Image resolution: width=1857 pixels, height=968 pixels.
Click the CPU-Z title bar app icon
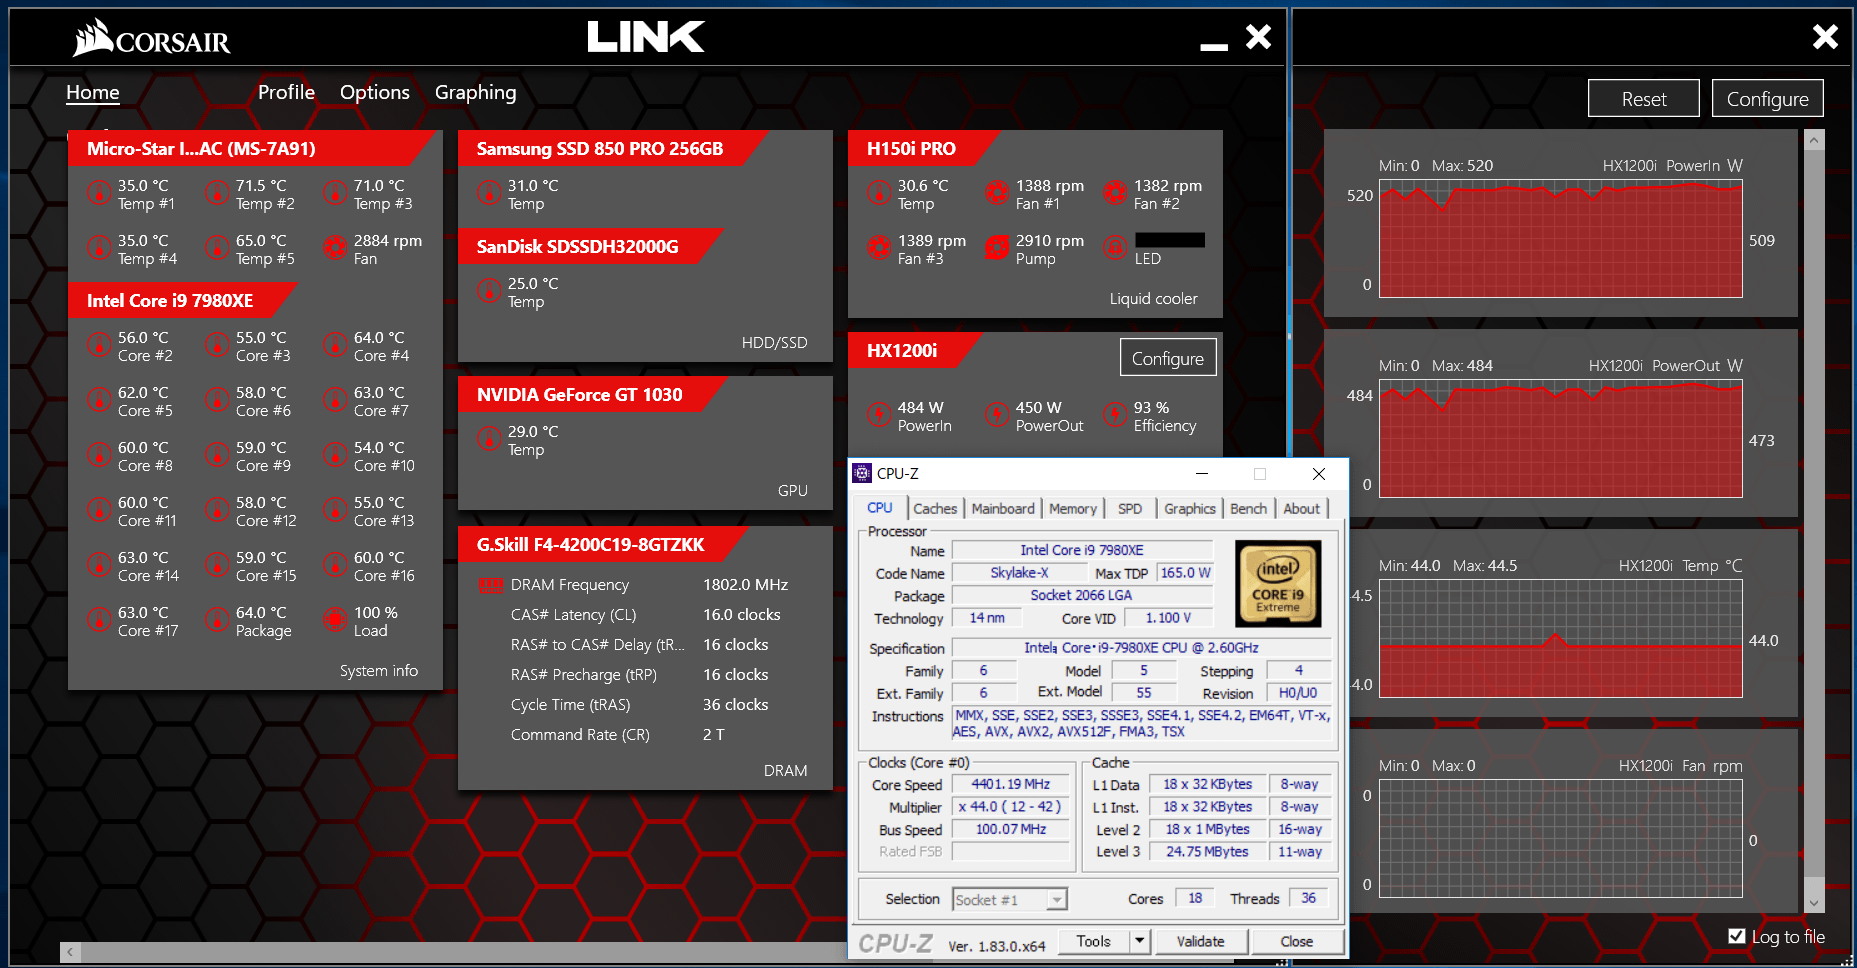pyautogui.click(x=862, y=473)
